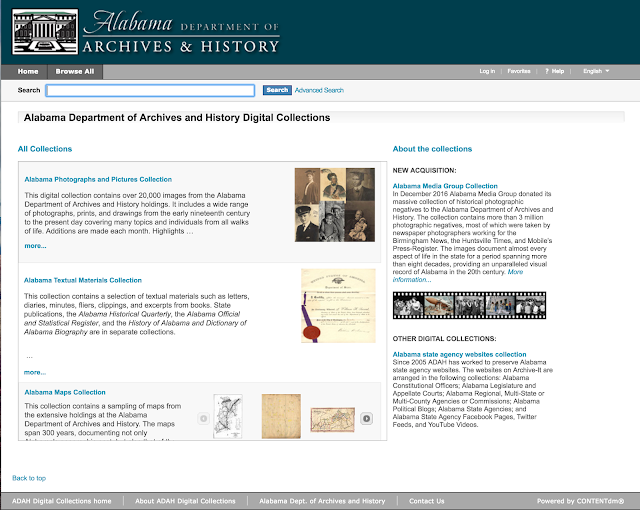Open Alabama Textual Materials Collection
The image size is (640, 510).
point(82,280)
